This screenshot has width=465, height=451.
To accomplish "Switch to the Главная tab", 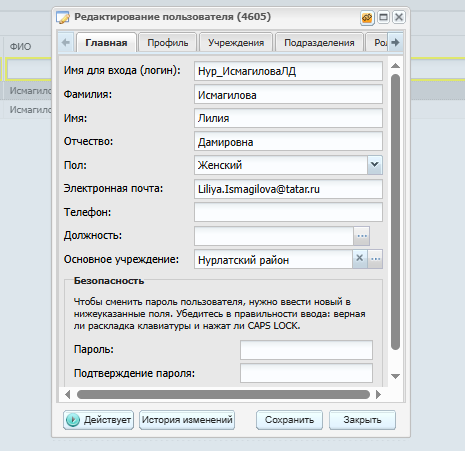I will pyautogui.click(x=106, y=43).
